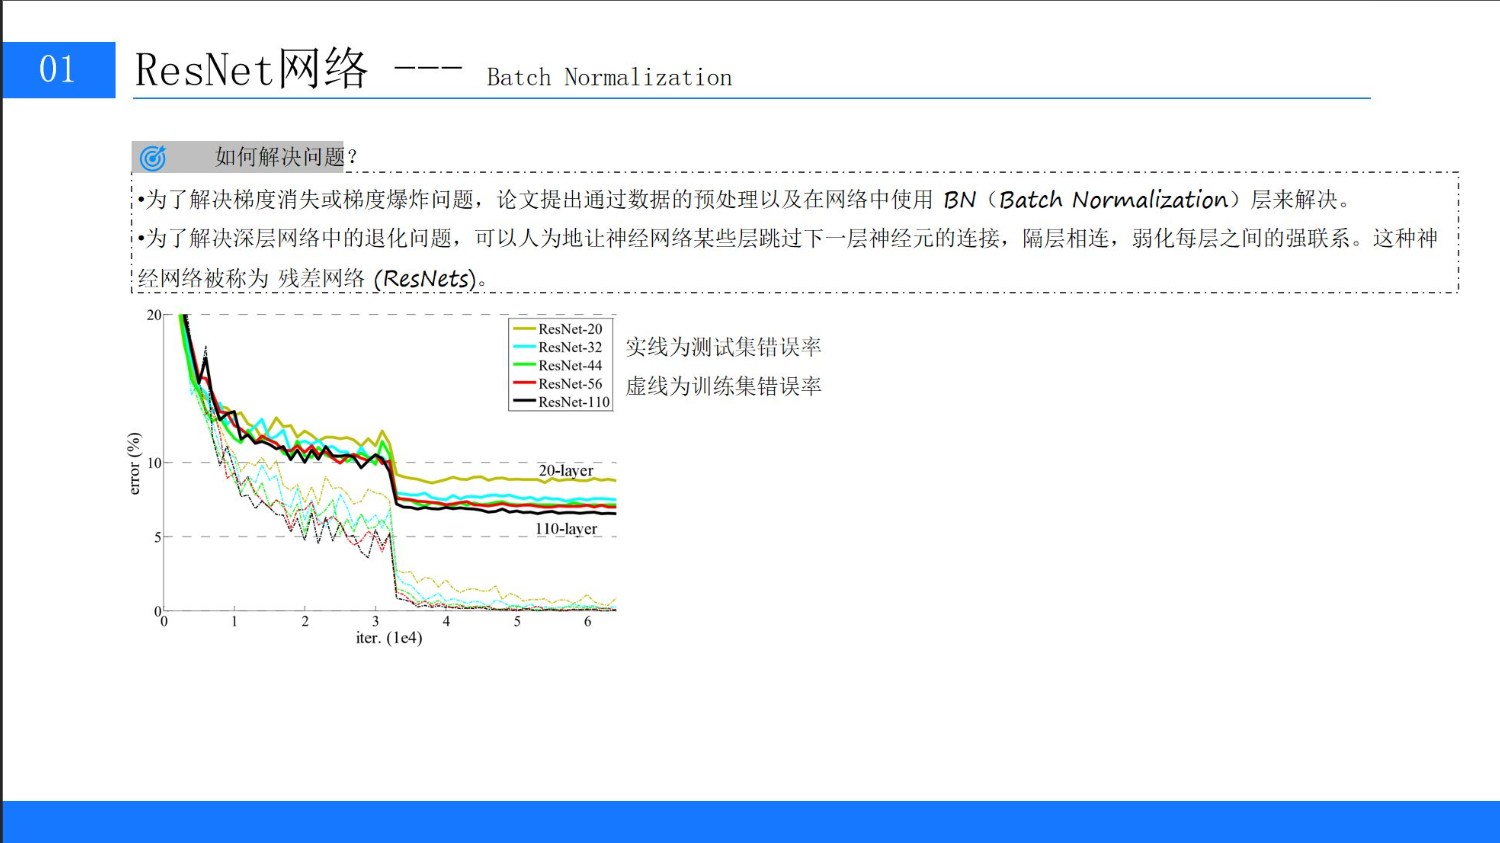Click the ResNet-44 legend entry

559,365
